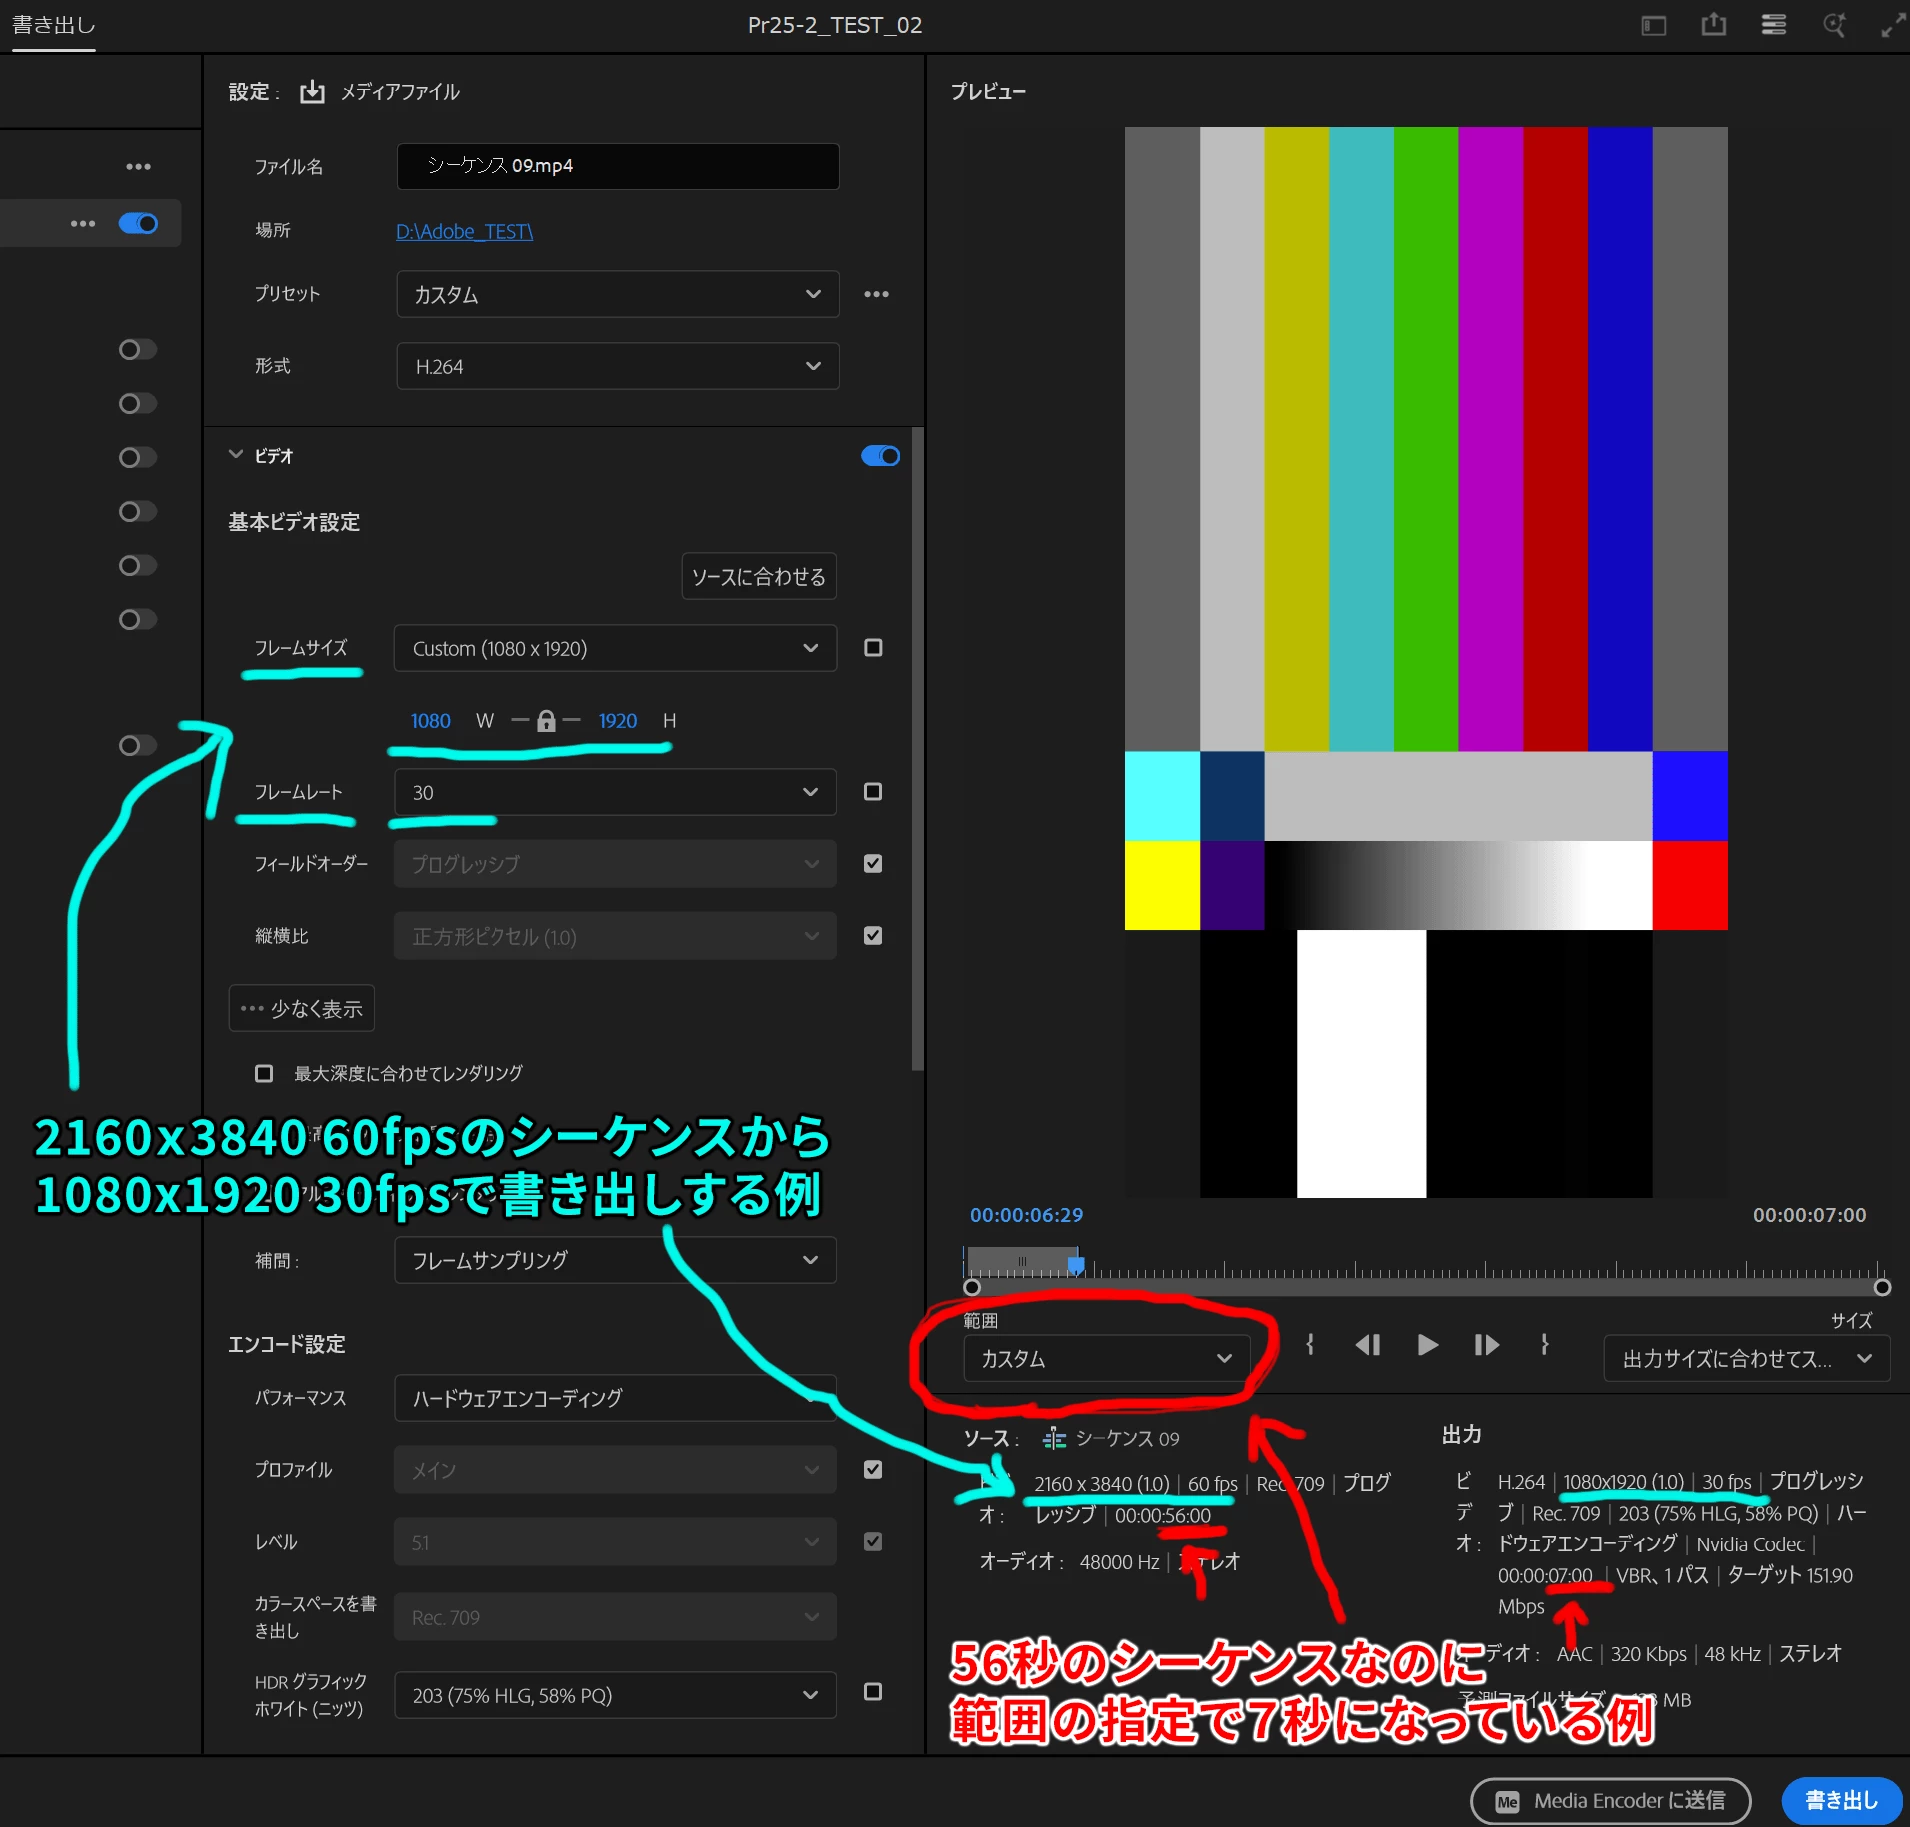Set out point bracket icon
This screenshot has width=1910, height=1827.
pyautogui.click(x=1545, y=1345)
